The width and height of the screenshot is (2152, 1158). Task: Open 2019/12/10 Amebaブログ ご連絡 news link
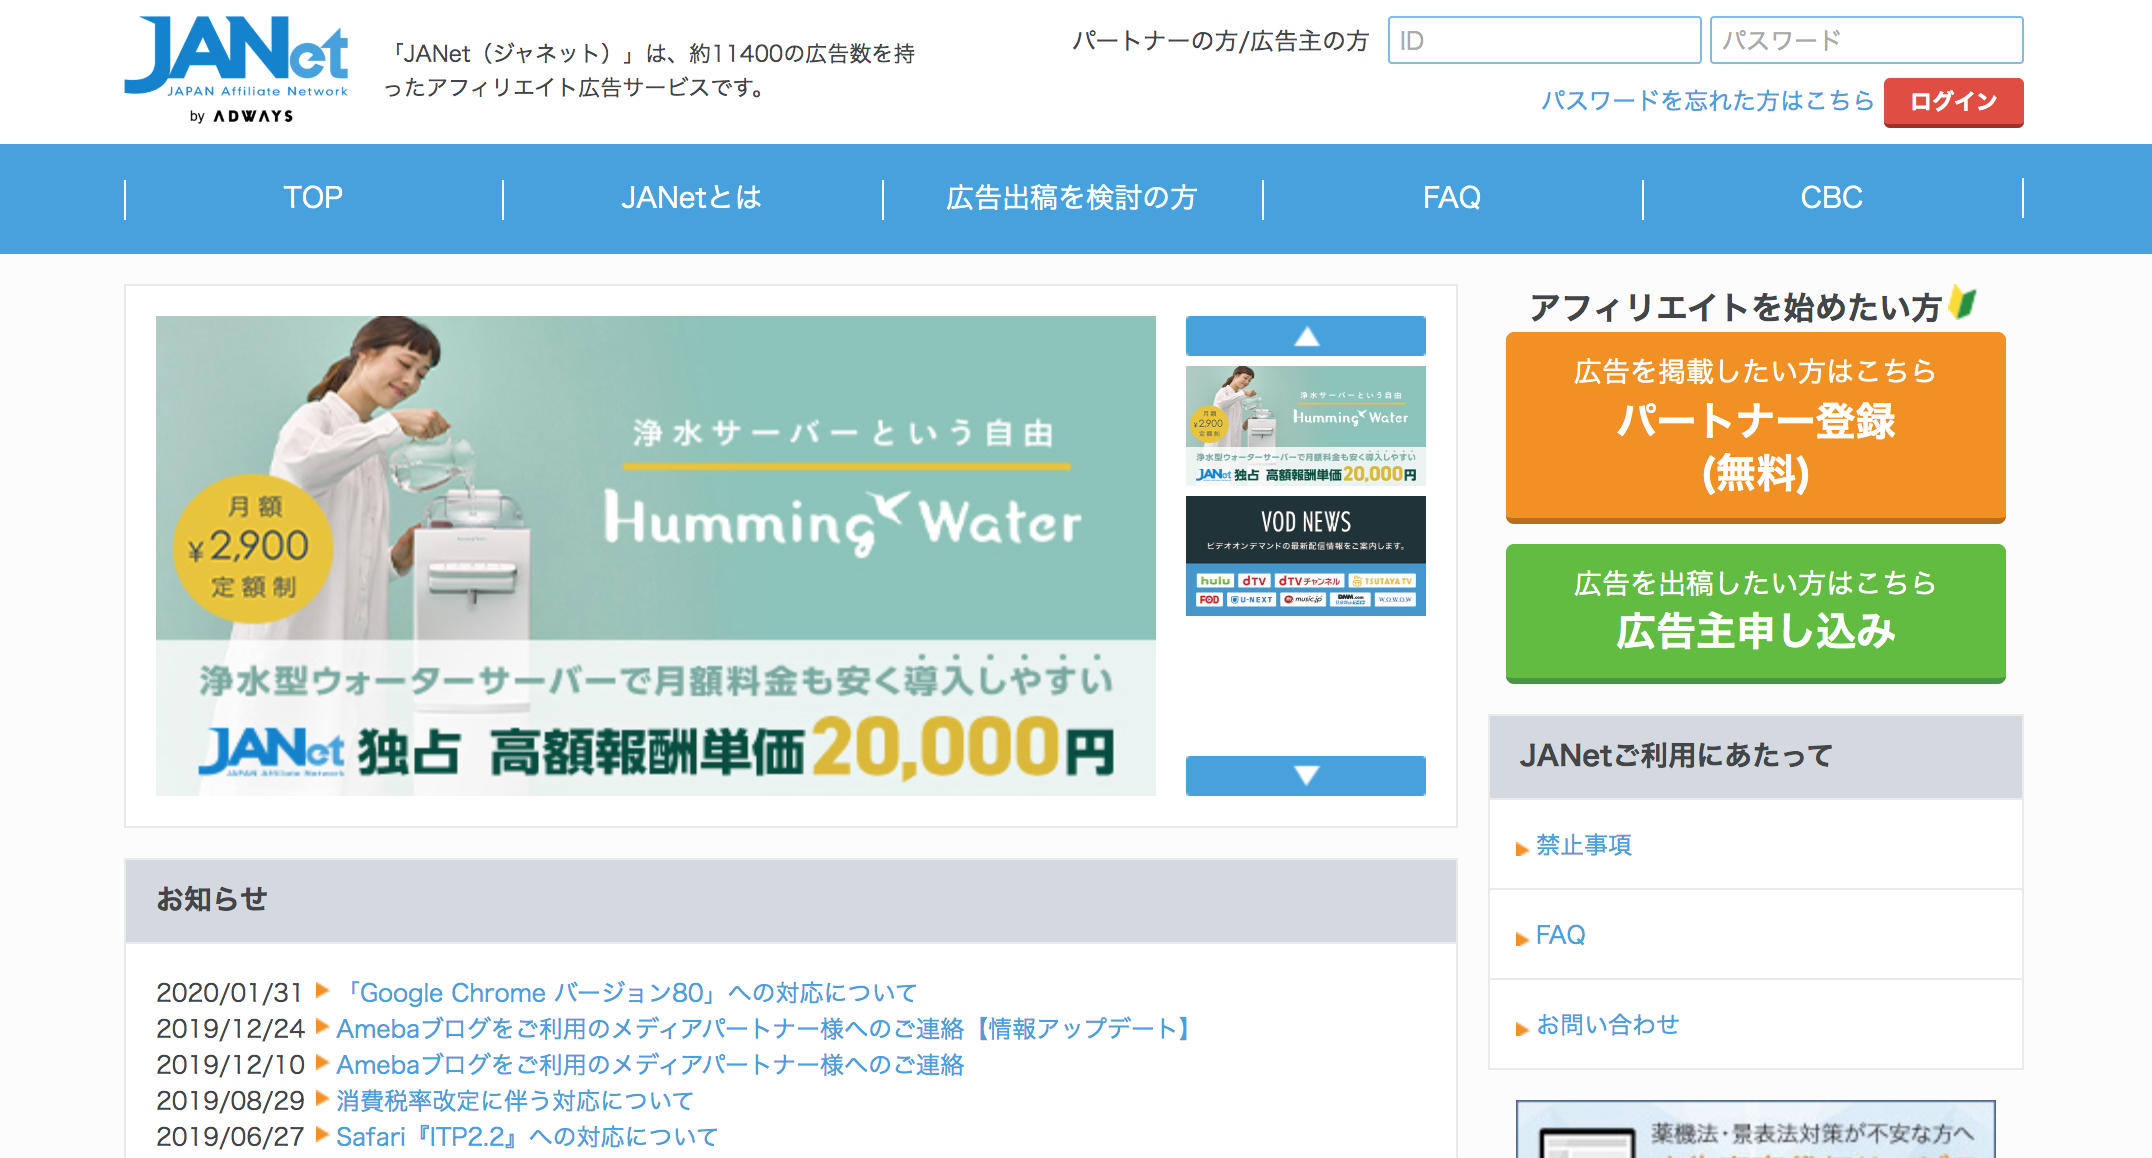[x=650, y=1065]
